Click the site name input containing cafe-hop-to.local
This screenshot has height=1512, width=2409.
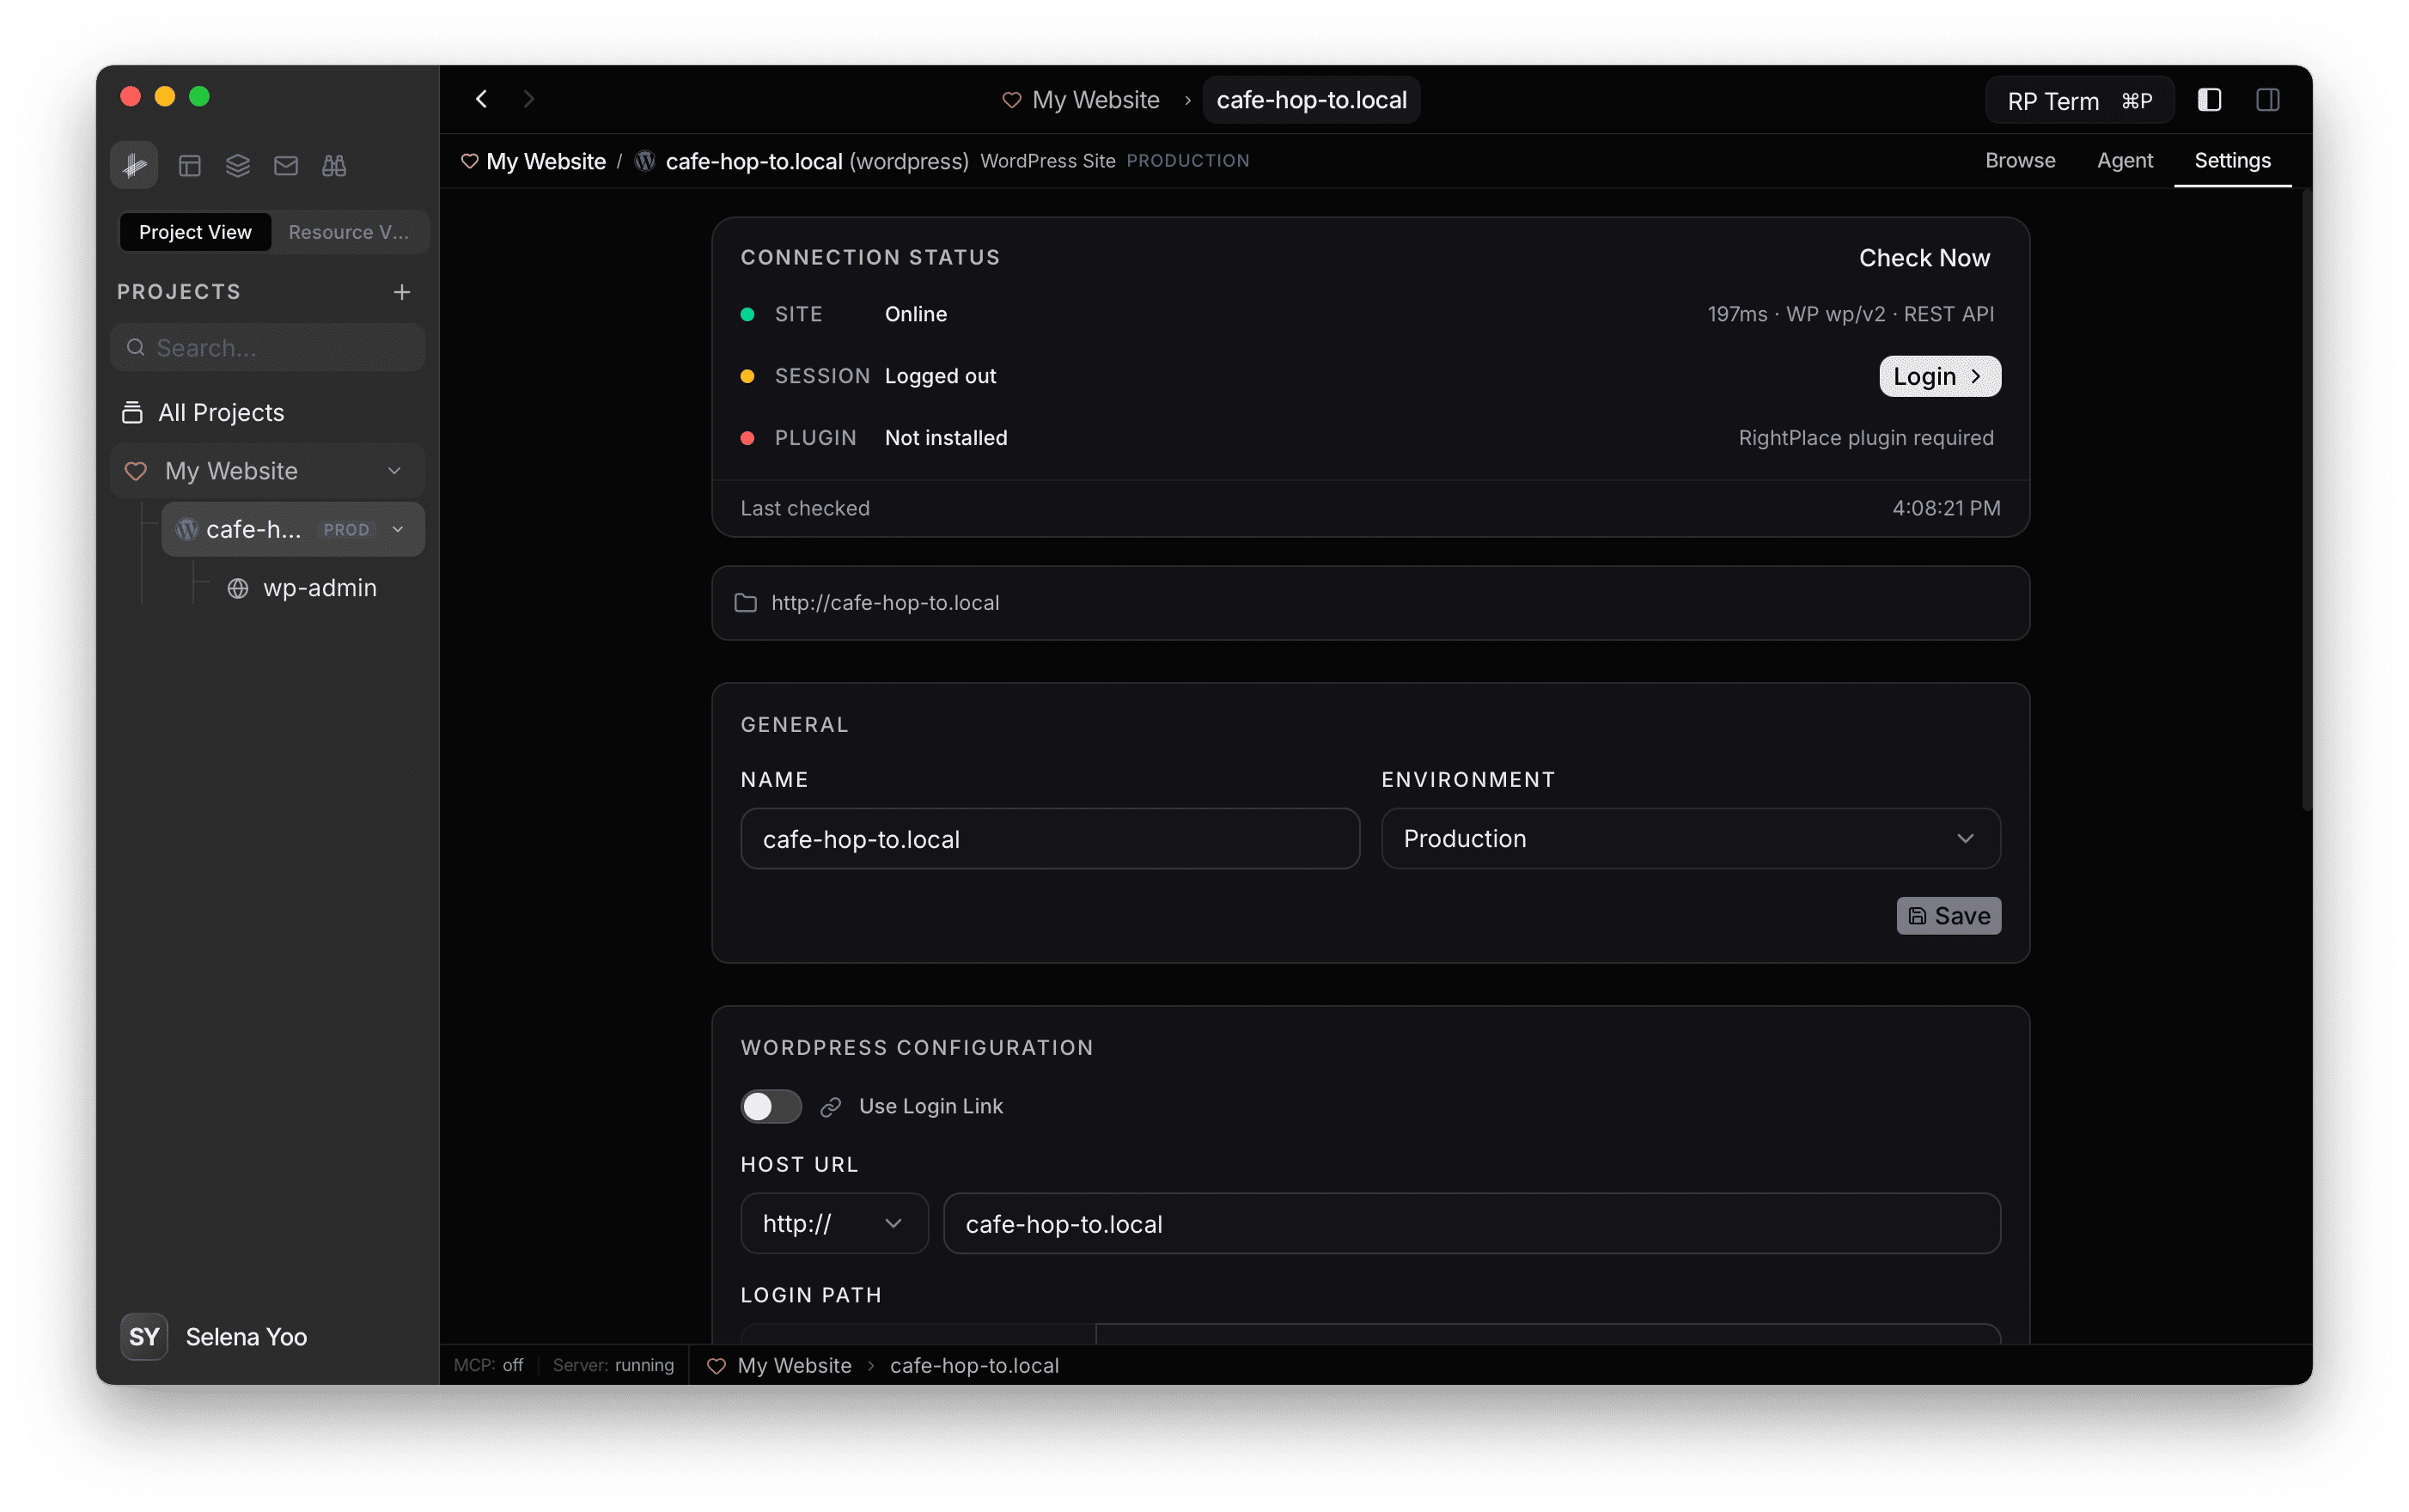(1049, 839)
